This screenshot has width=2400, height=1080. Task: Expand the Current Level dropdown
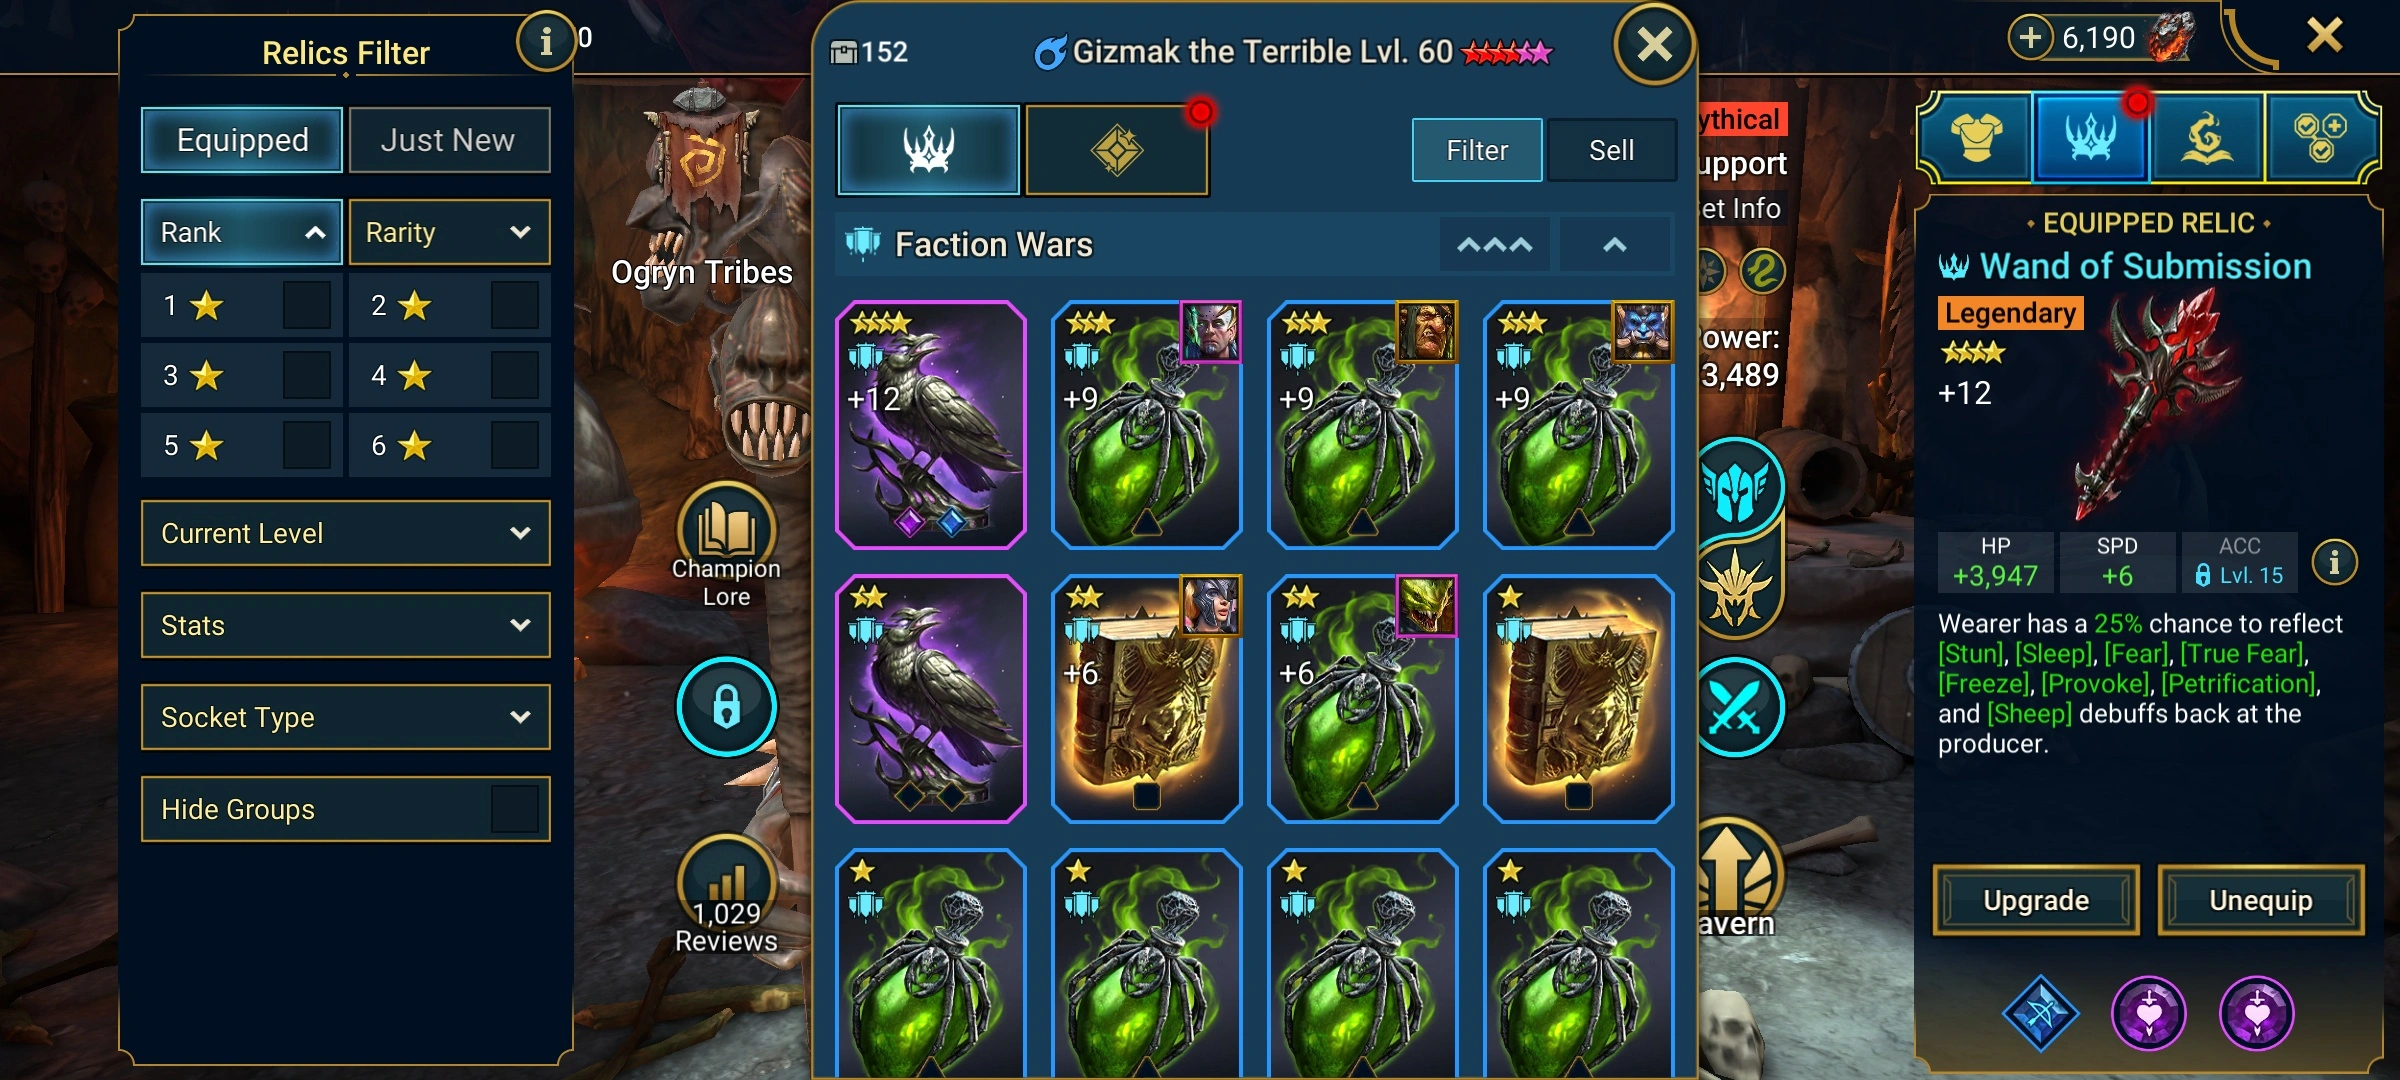tap(346, 533)
